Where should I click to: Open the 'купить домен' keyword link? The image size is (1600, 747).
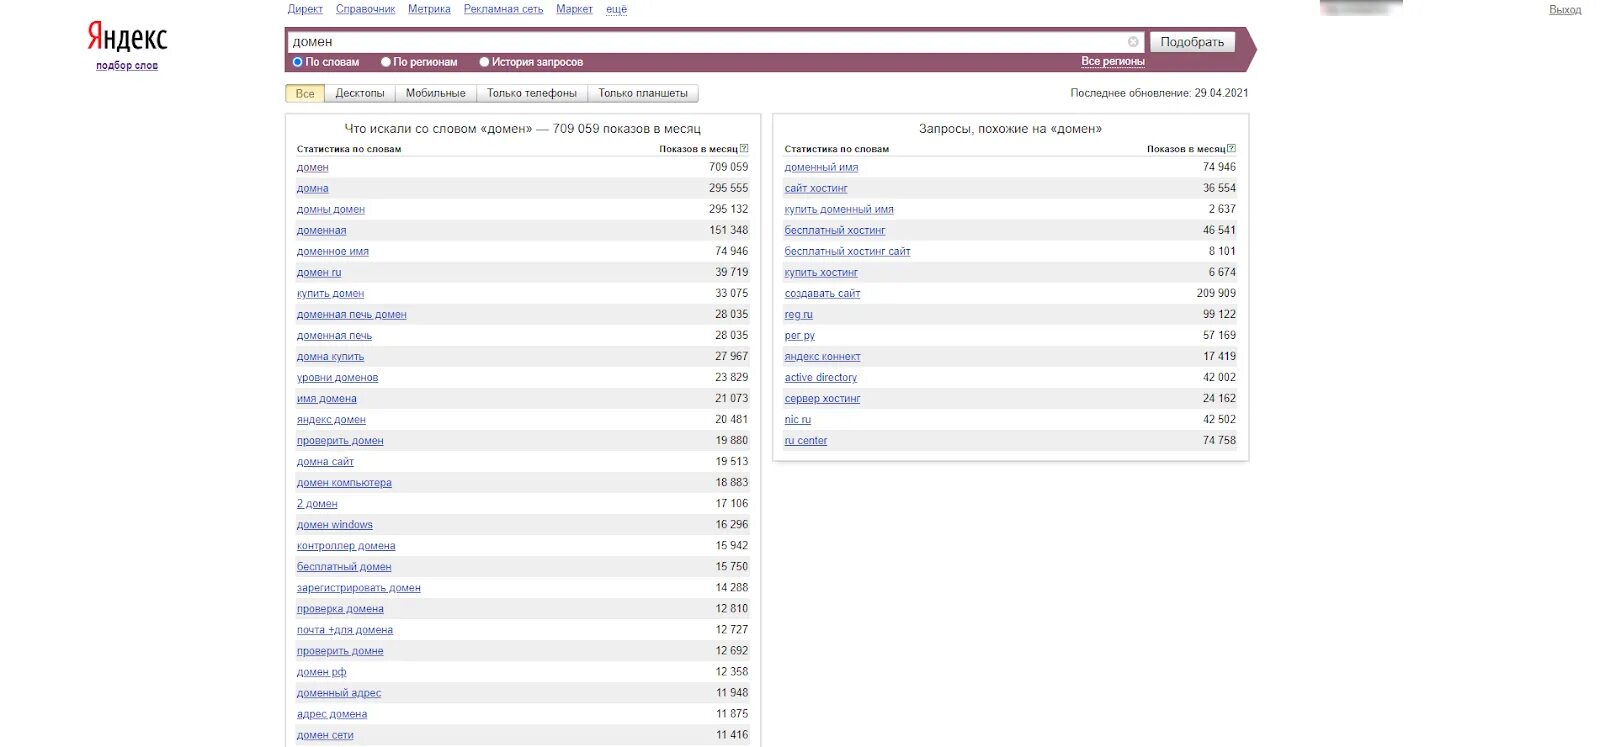coord(330,294)
